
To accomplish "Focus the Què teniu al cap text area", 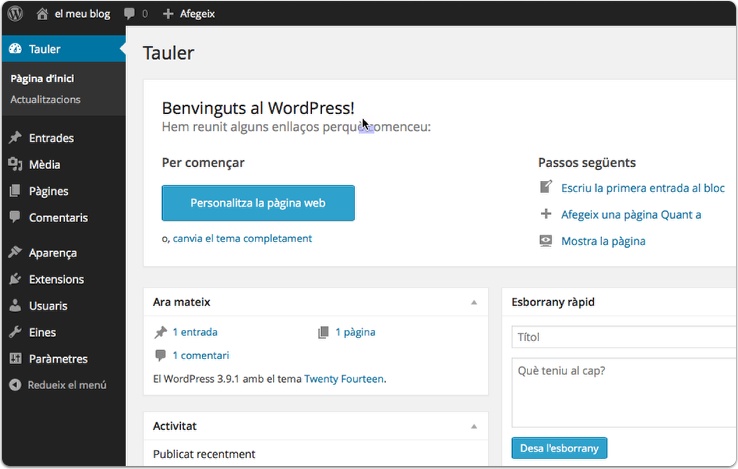I will (x=625, y=393).
